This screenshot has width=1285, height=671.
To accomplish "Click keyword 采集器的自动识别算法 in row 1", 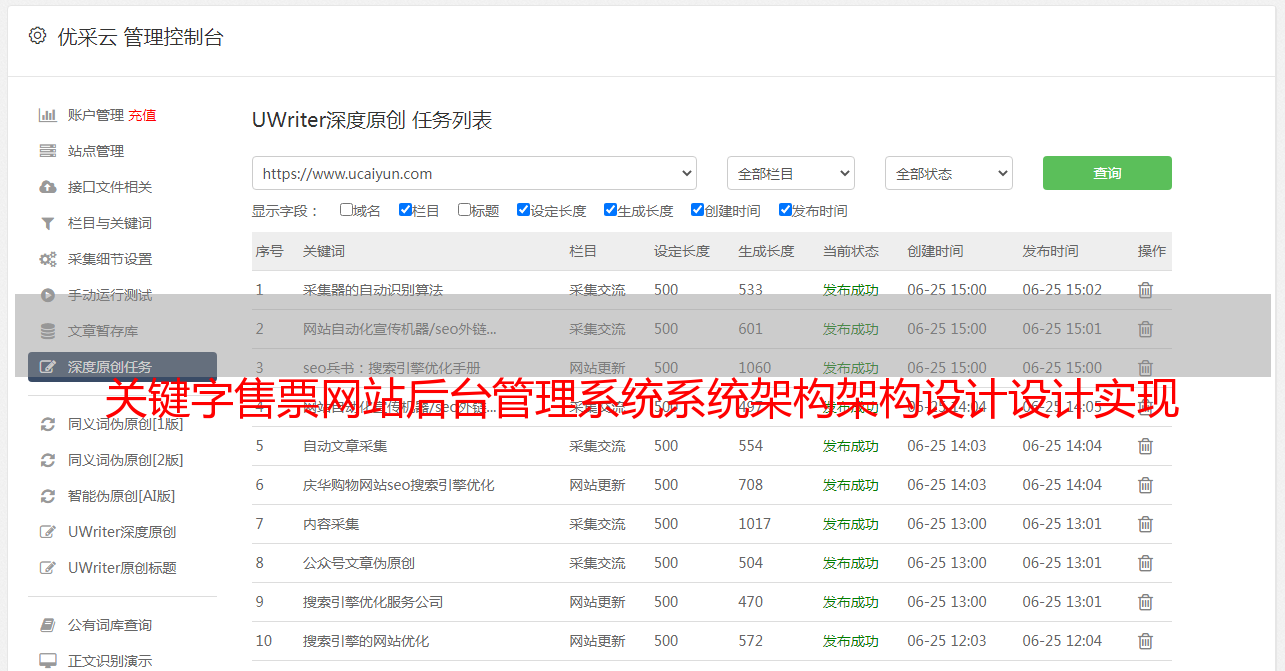I will coord(373,290).
